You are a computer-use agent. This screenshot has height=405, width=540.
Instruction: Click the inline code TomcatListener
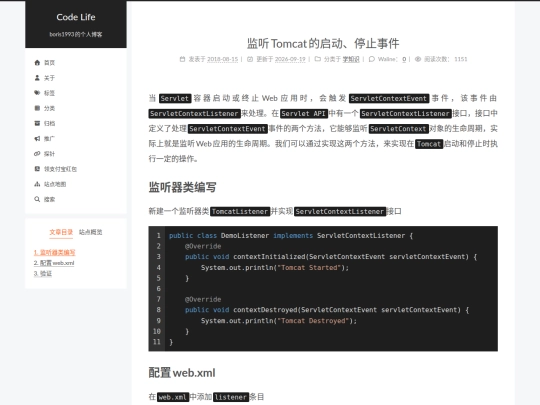[x=240, y=211]
